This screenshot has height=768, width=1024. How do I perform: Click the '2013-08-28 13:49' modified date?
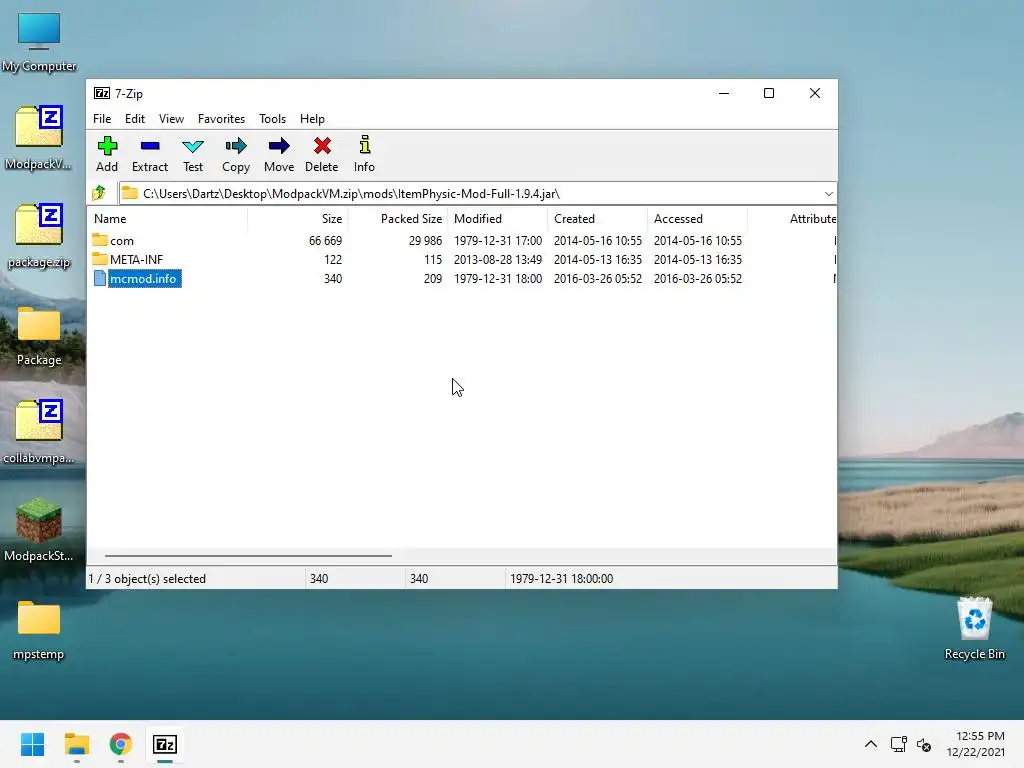pyautogui.click(x=498, y=259)
